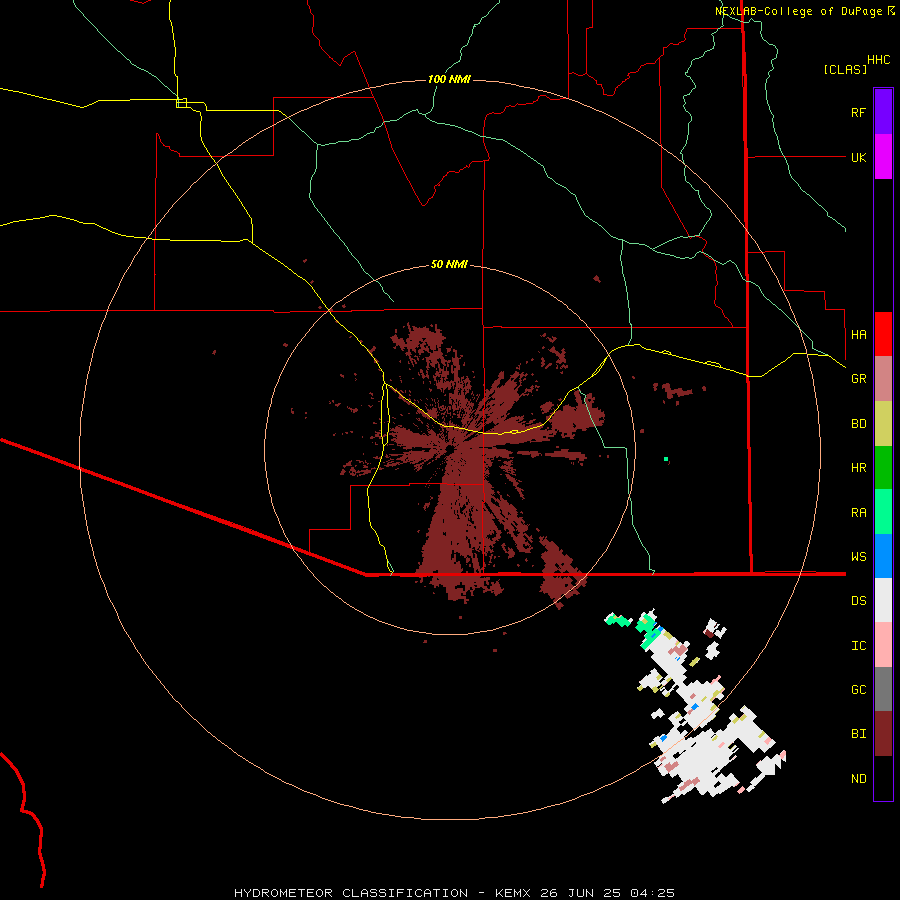Click the DS legend label
Viewport: 900px width, 900px height.
pos(858,601)
